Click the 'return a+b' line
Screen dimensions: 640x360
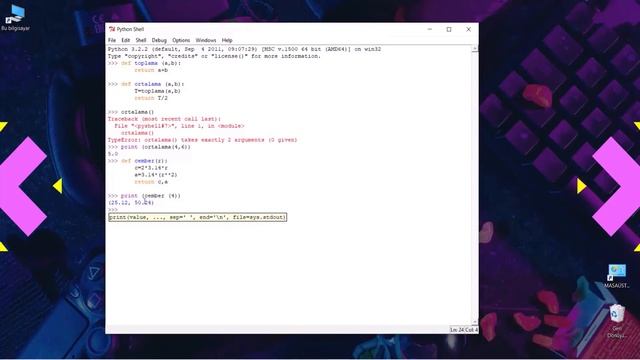pyautogui.click(x=151, y=70)
